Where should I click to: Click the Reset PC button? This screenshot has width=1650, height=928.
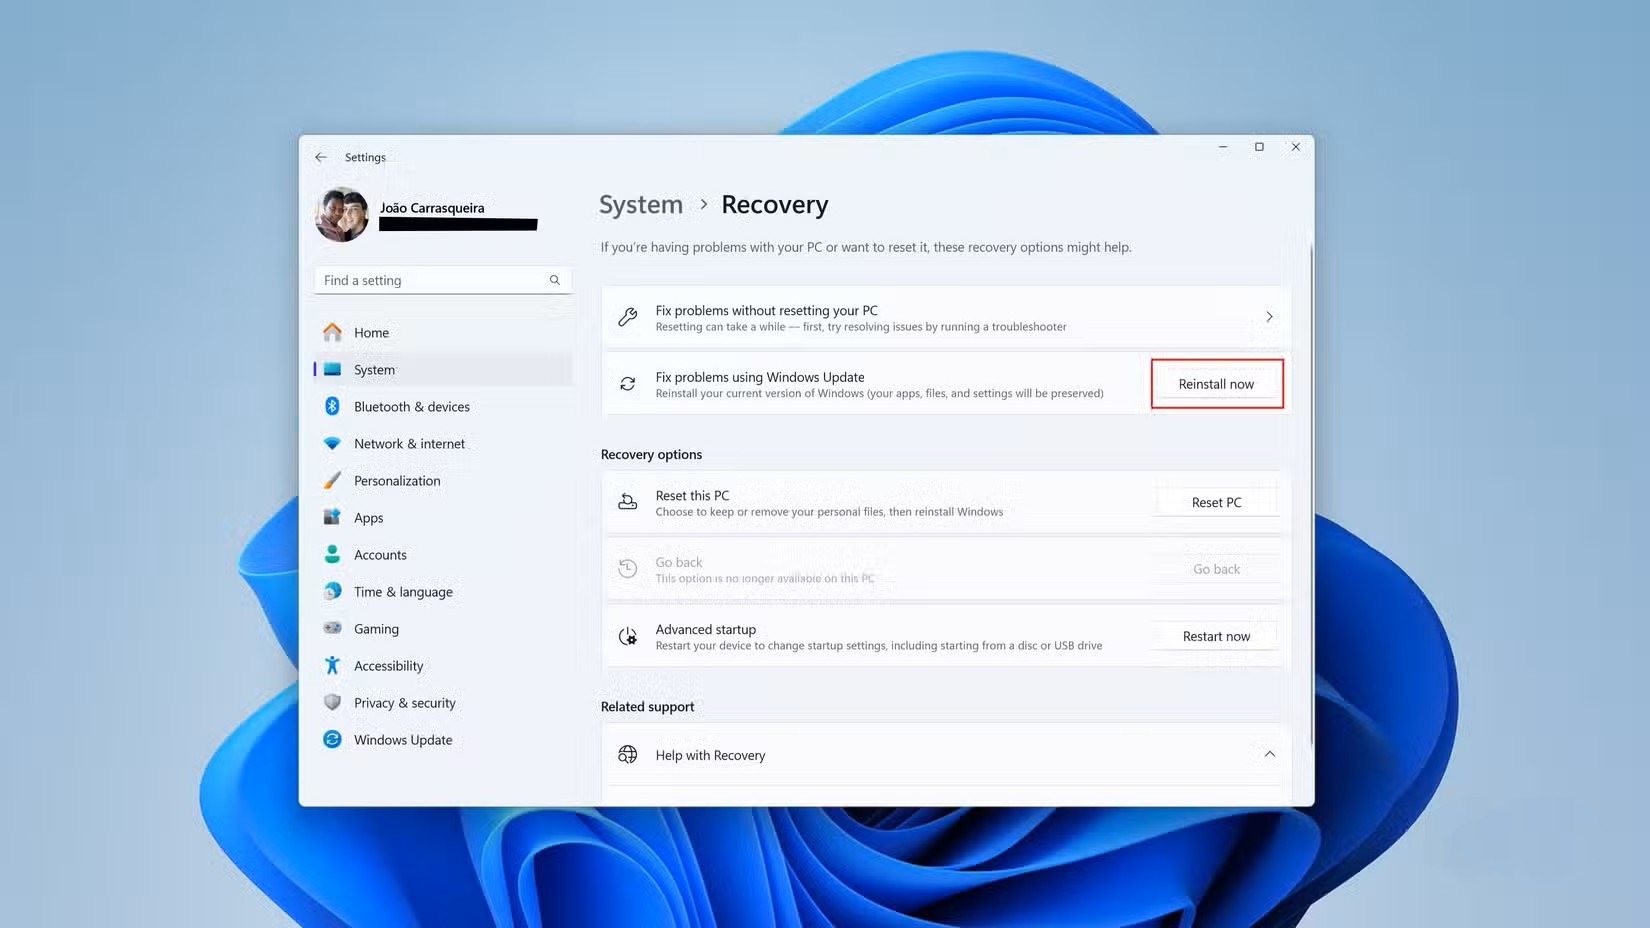pos(1216,501)
